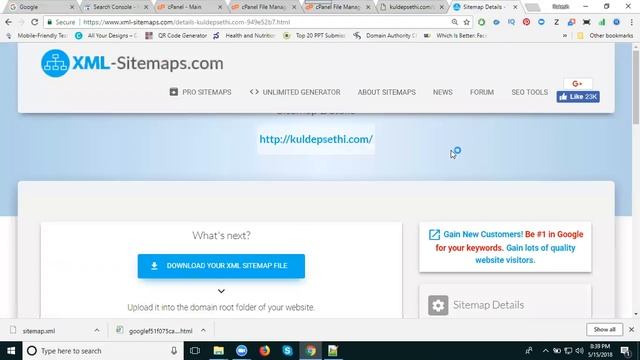Switch to the kuldepsethi.com tab
The image size is (640, 360).
click(x=412, y=7)
